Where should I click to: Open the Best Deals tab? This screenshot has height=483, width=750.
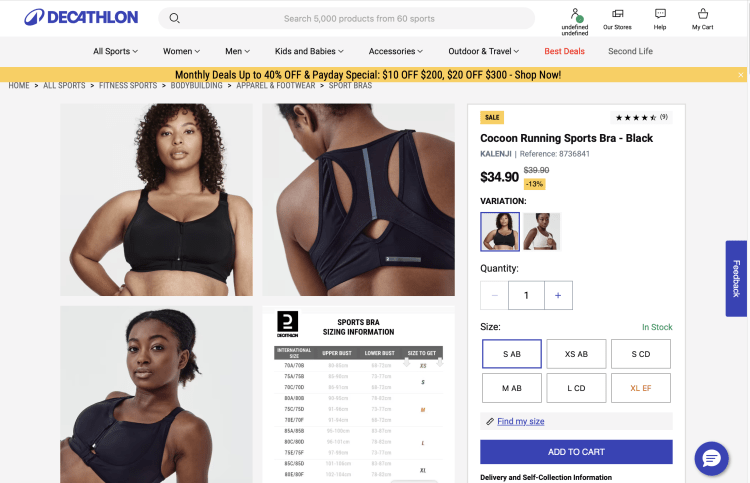(564, 51)
